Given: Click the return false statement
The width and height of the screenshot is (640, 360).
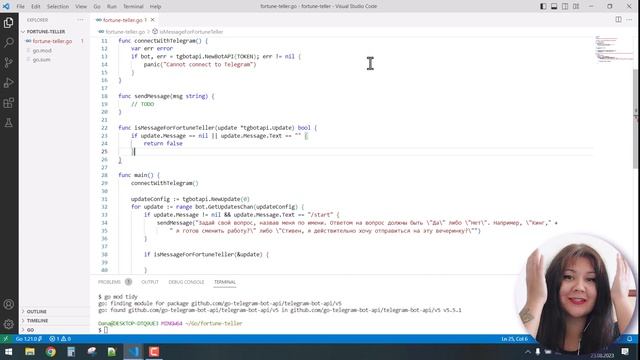Looking at the screenshot, I should (163, 144).
